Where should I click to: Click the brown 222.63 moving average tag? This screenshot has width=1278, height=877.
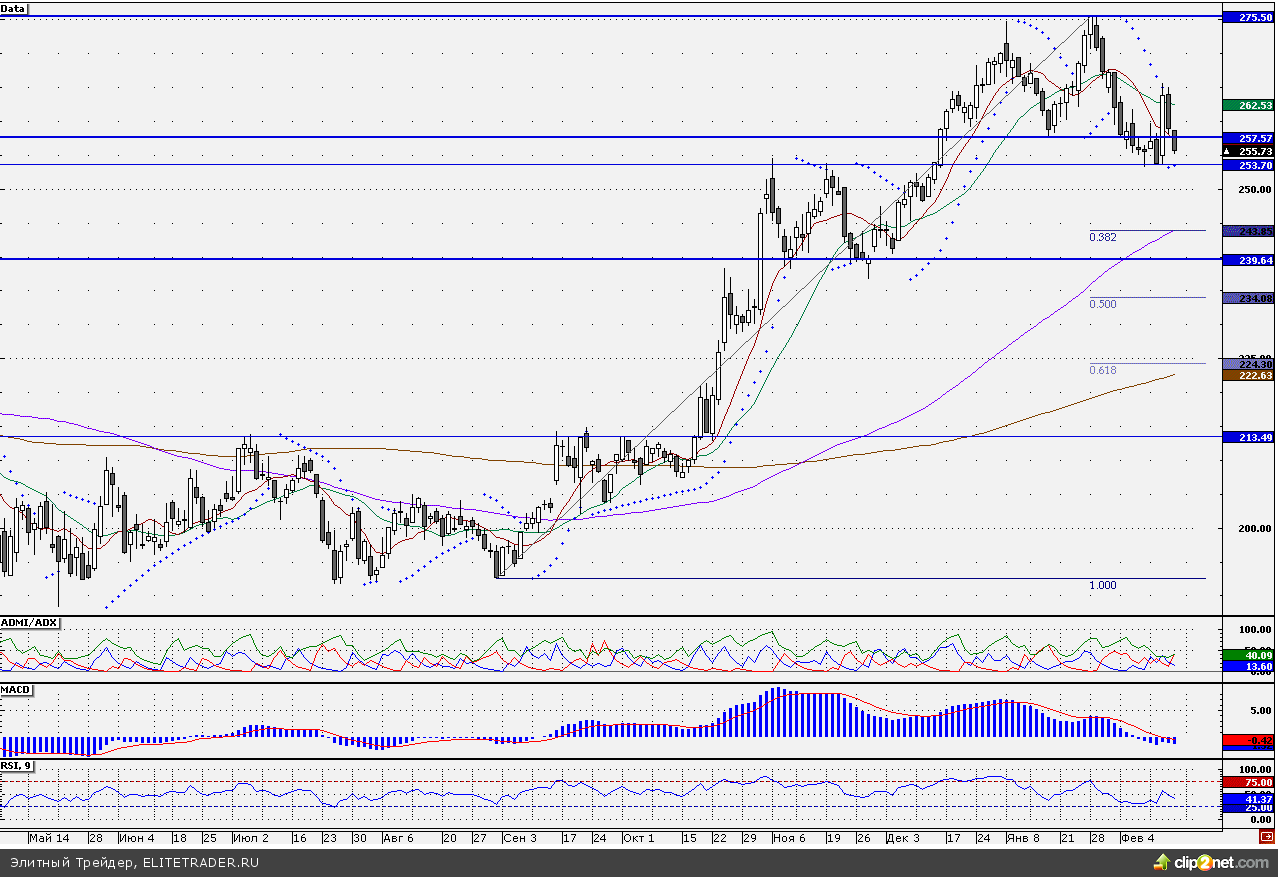pyautogui.click(x=1253, y=375)
